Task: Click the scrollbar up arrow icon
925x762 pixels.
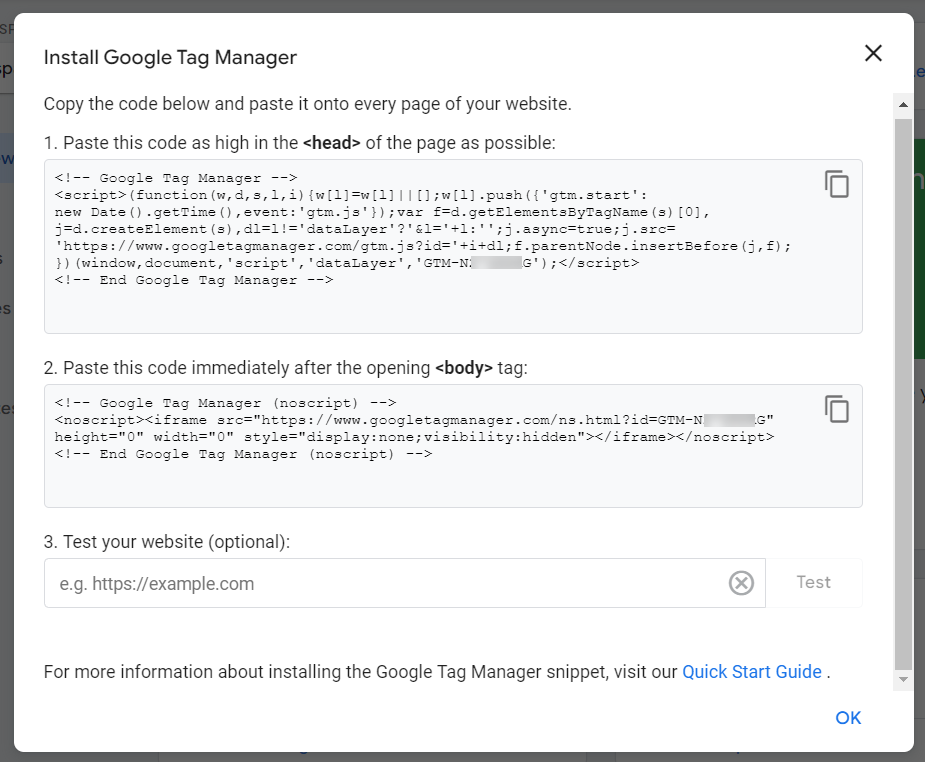Action: tap(903, 104)
